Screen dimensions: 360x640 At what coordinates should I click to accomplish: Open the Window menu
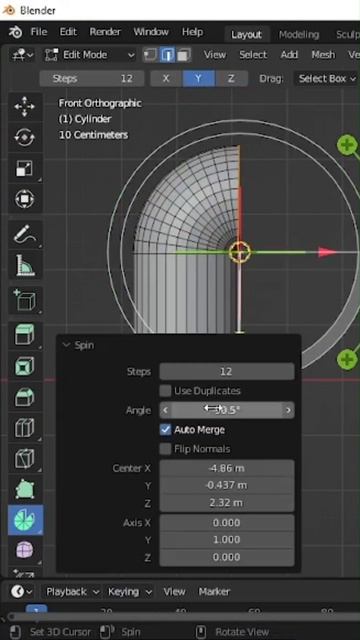pos(151,32)
